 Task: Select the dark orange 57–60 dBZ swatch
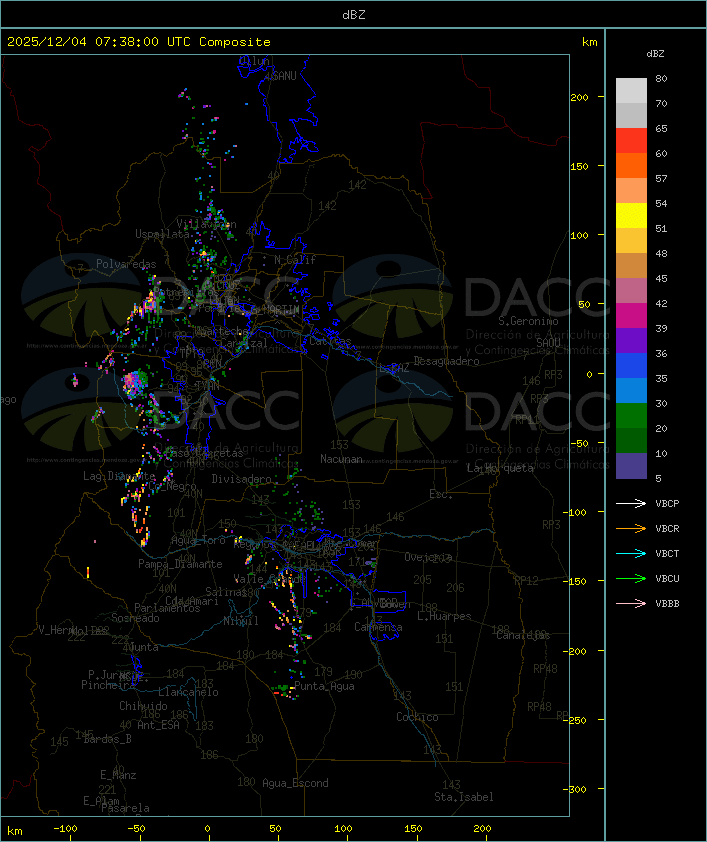tap(631, 166)
